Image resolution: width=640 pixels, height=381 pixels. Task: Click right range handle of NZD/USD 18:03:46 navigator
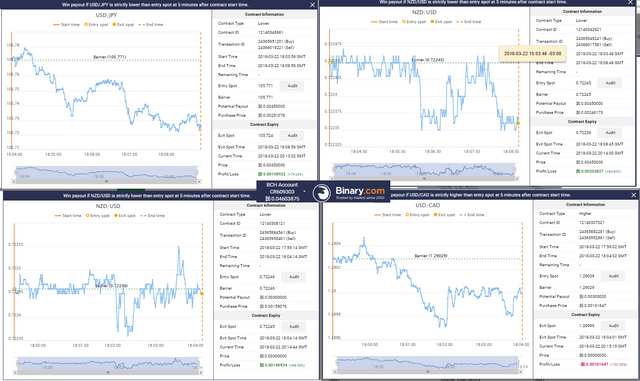tap(515, 169)
